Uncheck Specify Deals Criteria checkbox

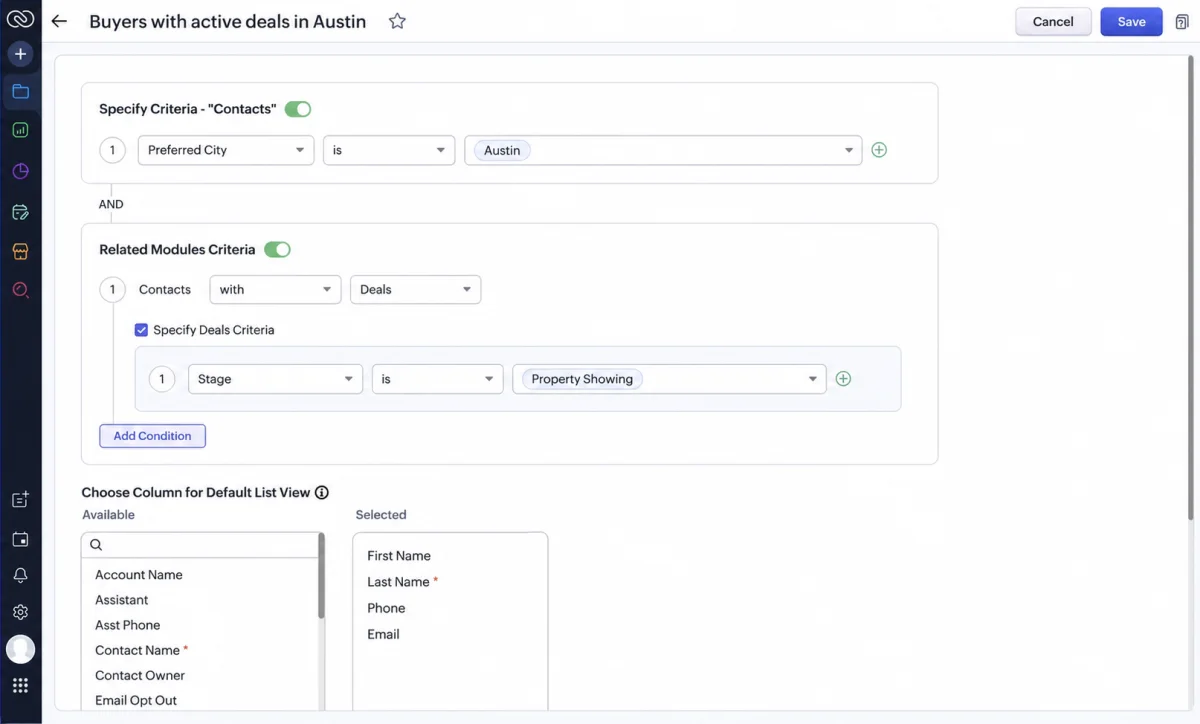[141, 330]
